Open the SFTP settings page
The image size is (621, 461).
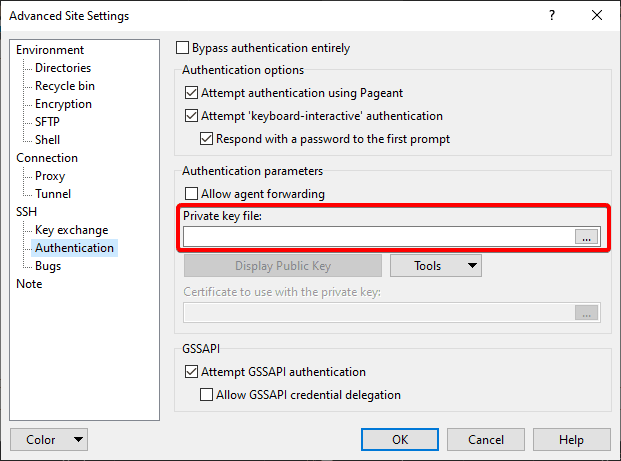click(x=49, y=122)
